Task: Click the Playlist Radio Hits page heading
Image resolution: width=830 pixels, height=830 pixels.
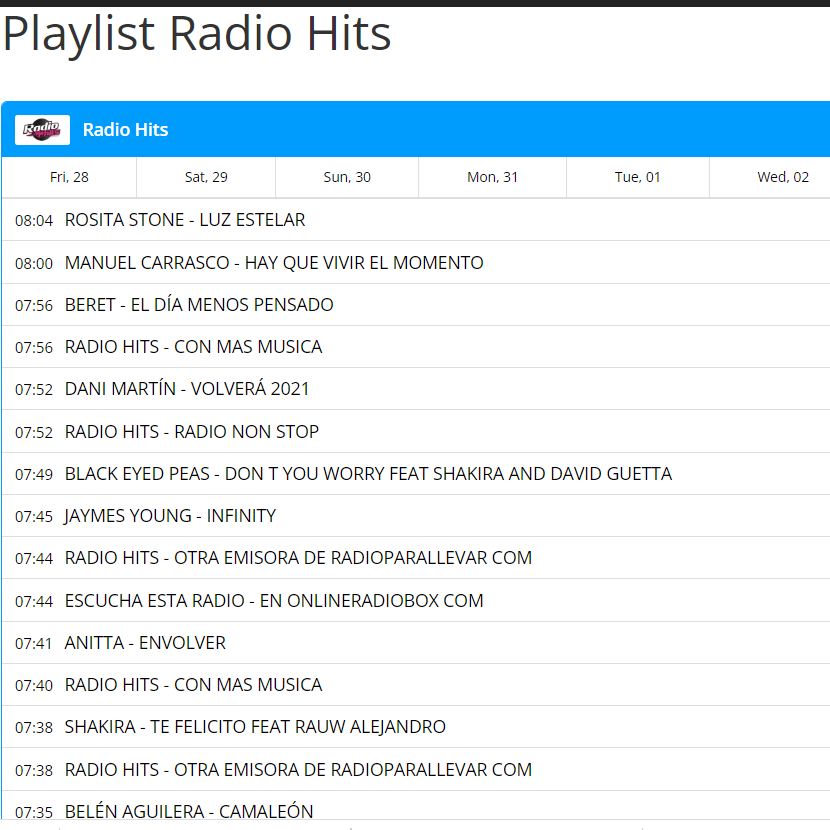Action: (x=197, y=34)
